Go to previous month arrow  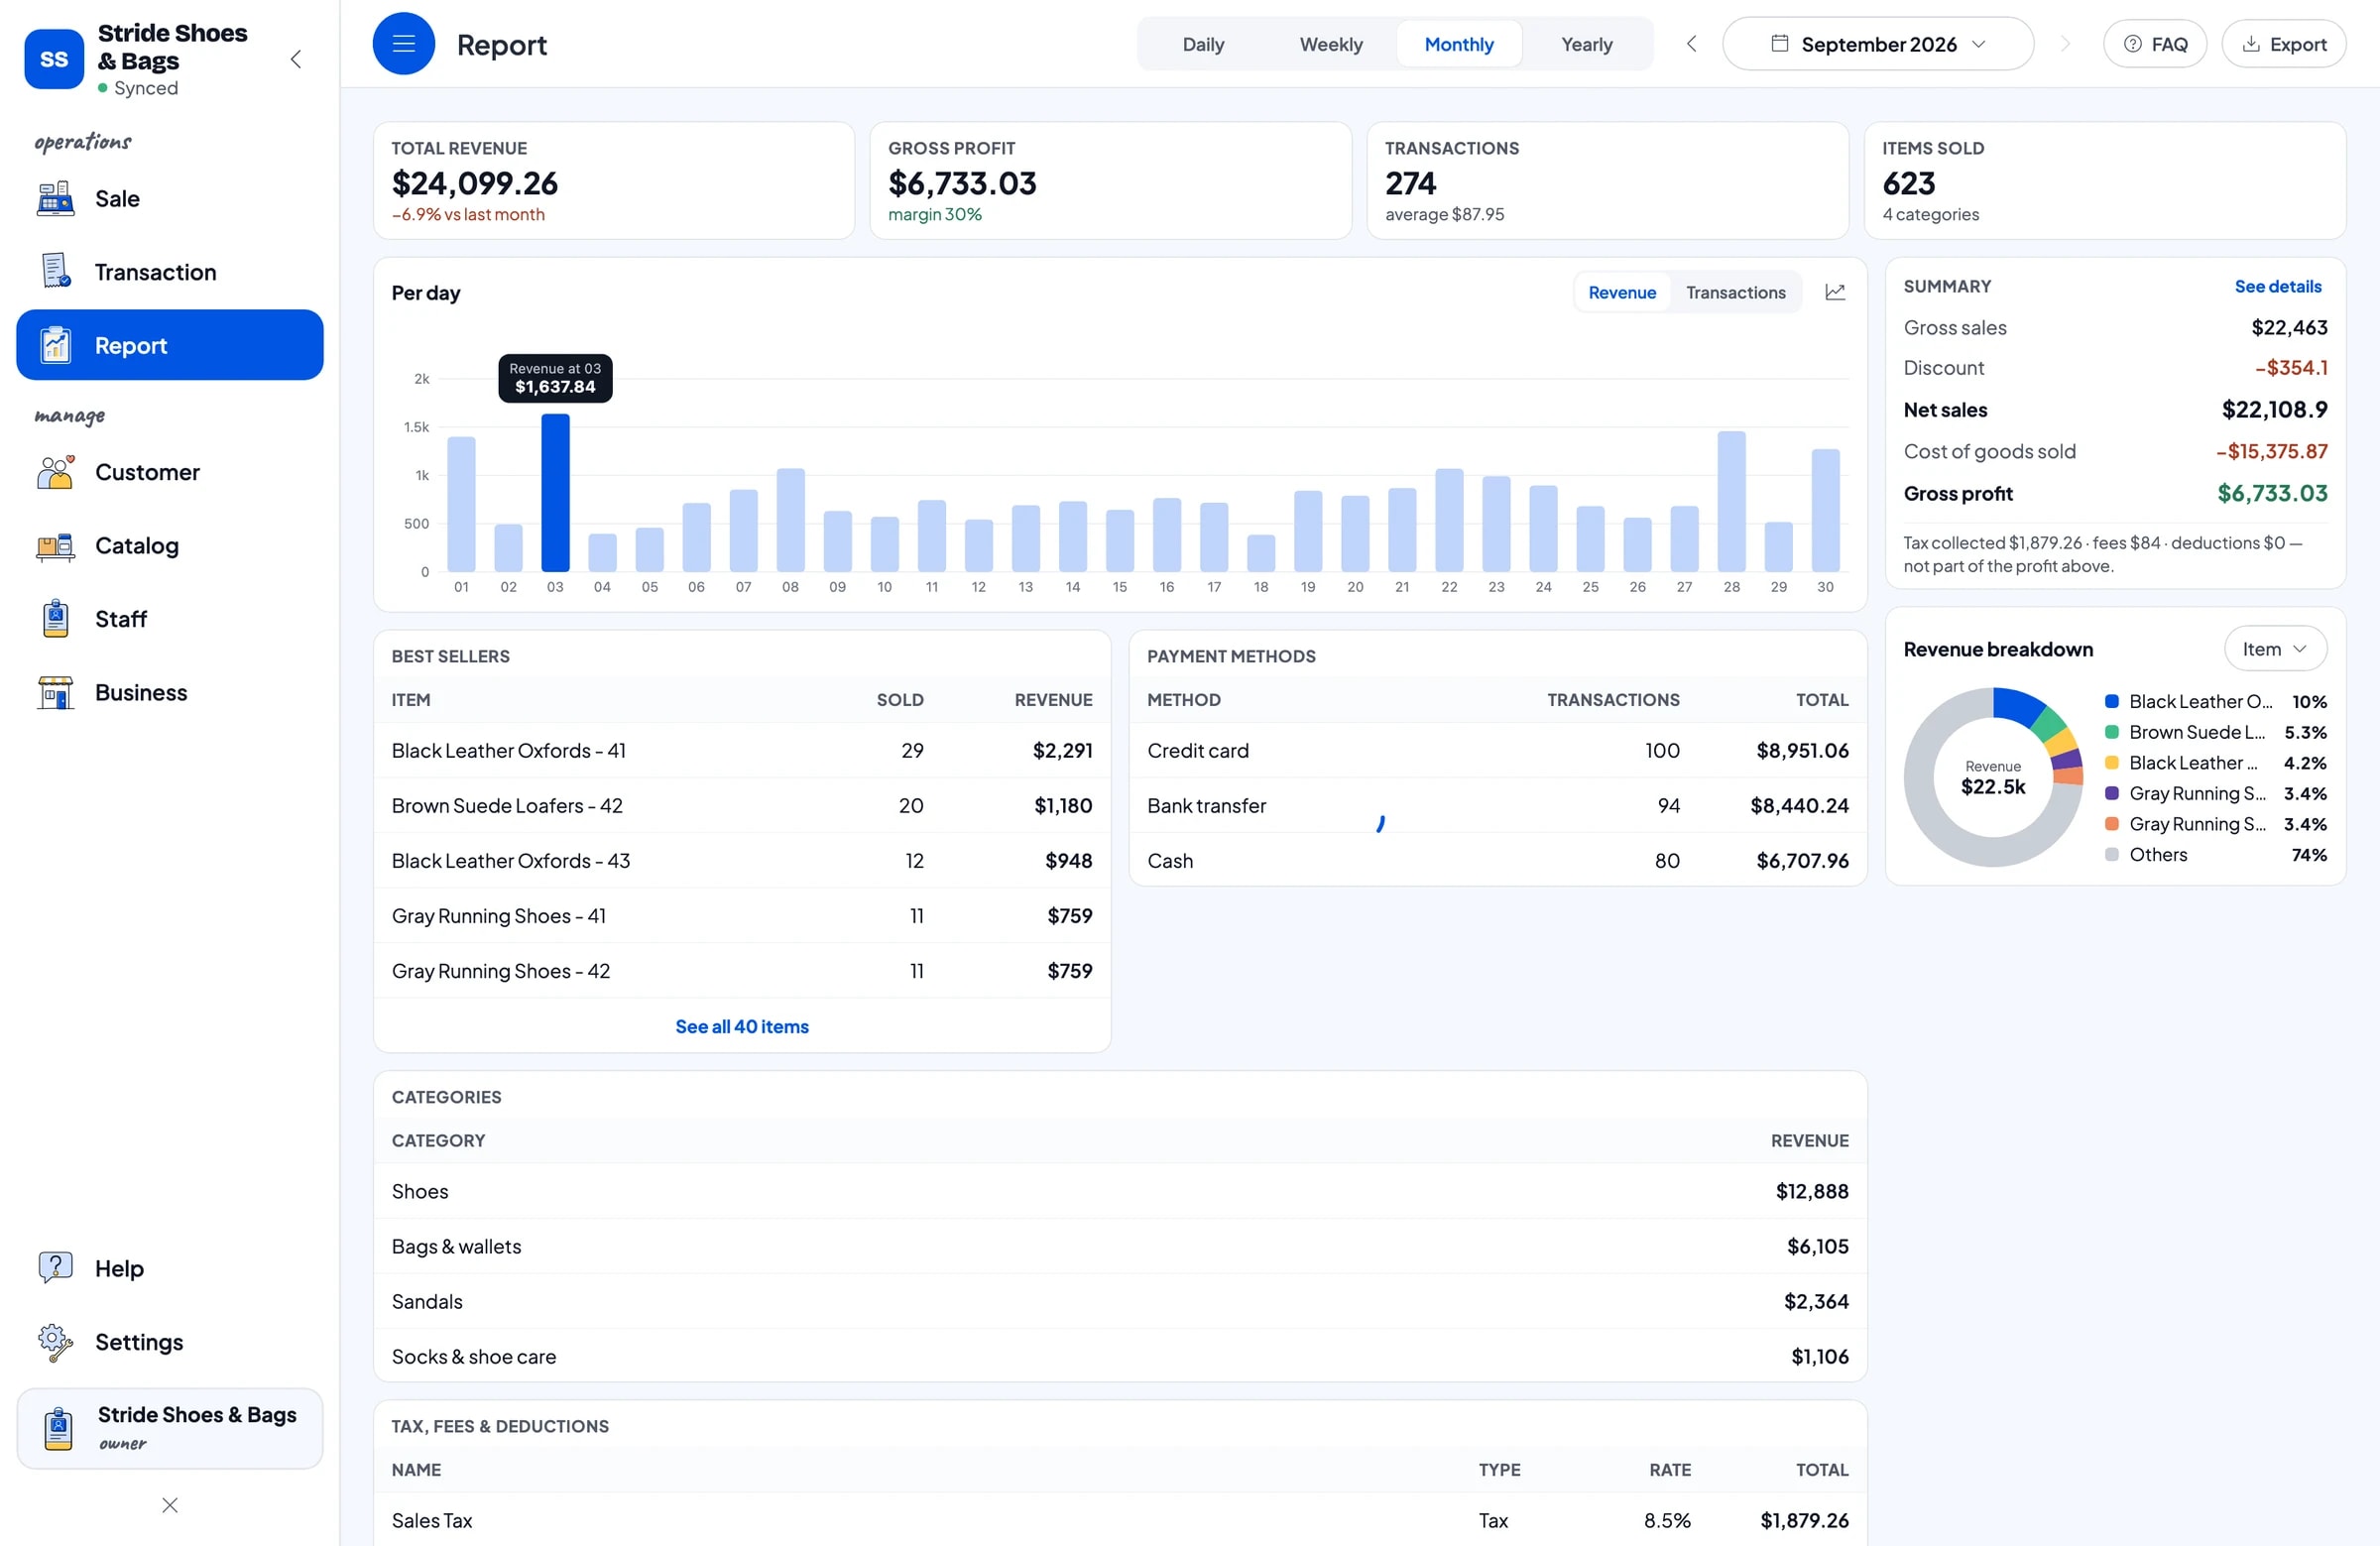[x=1691, y=44]
